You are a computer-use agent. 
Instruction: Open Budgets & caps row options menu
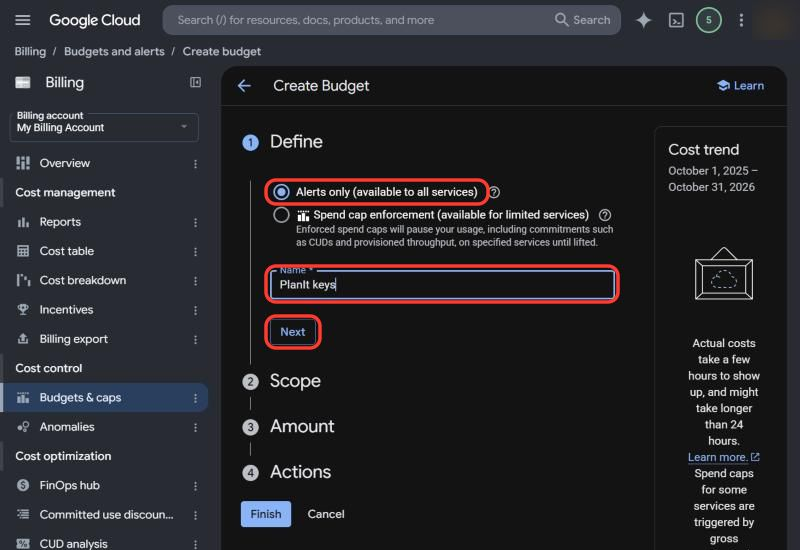[195, 398]
